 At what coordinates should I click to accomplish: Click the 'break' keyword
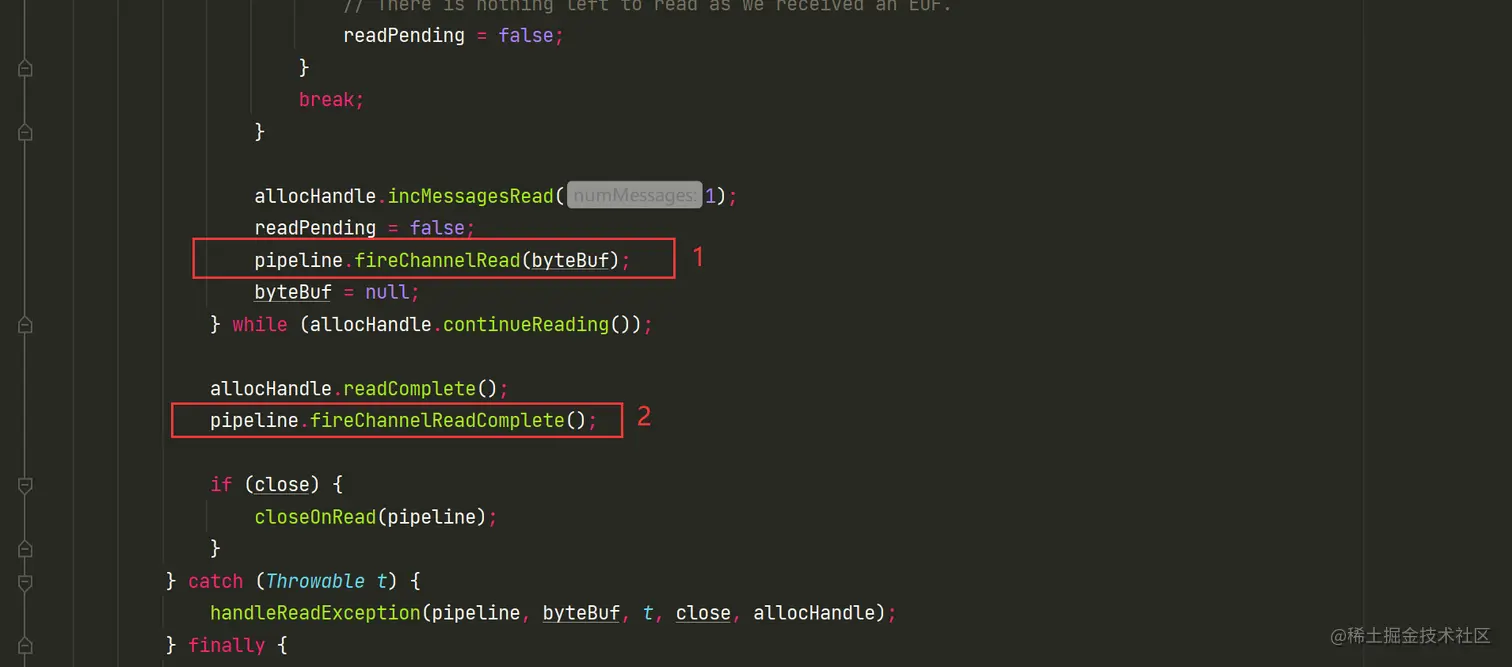point(326,100)
